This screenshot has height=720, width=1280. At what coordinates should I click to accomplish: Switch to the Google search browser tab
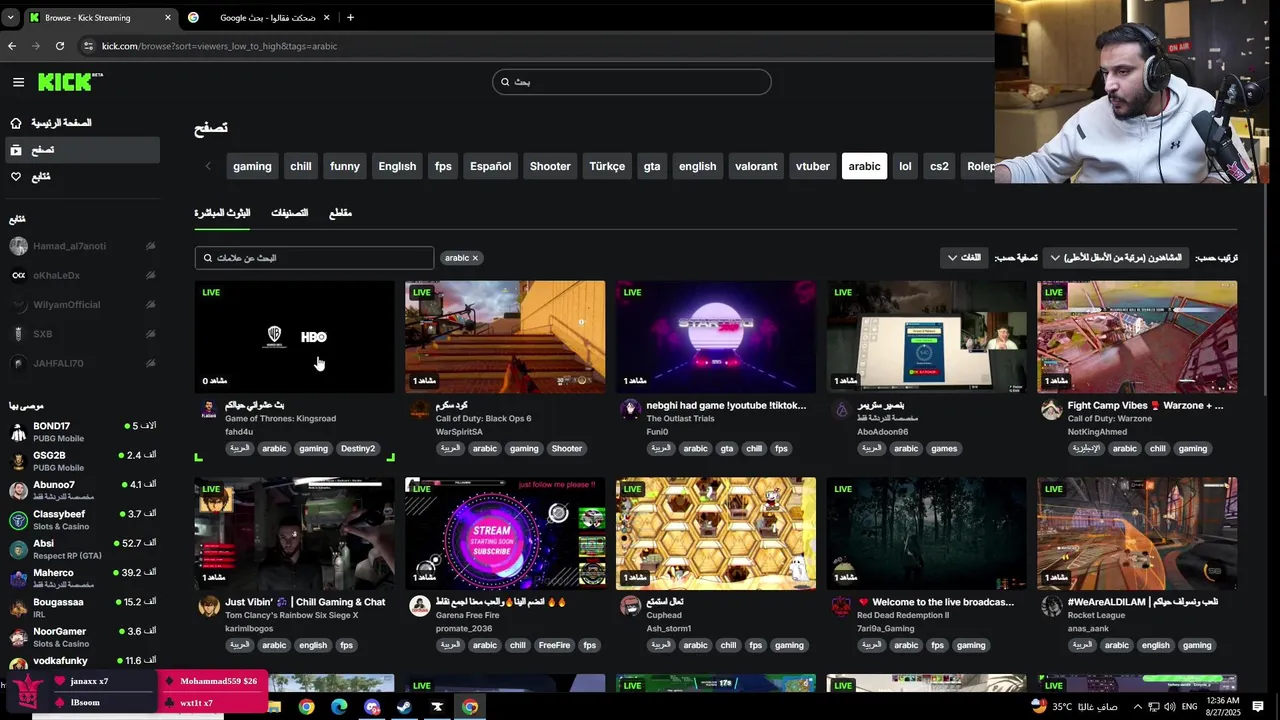[x=260, y=17]
